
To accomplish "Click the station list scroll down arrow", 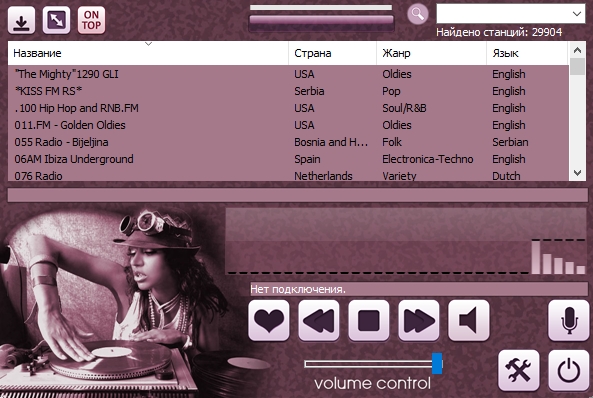I will click(577, 173).
